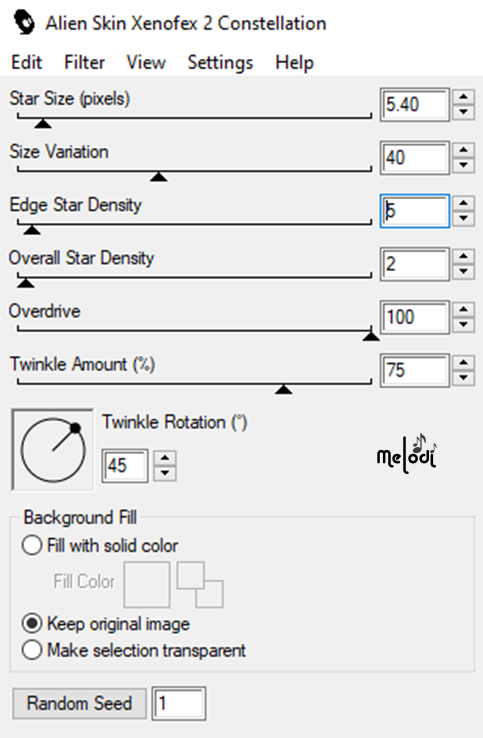Decrease Twinkle Amount with down arrow
The width and height of the screenshot is (483, 738).
[464, 378]
